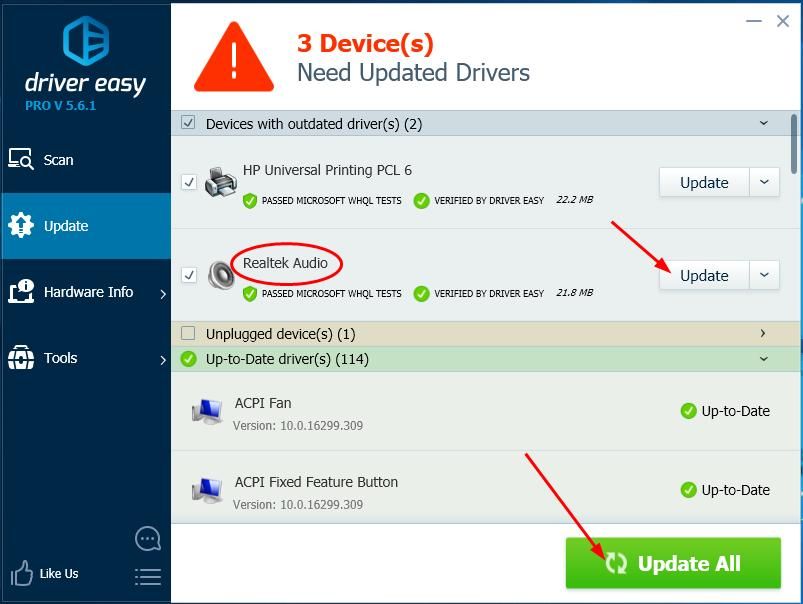
Task: Open the list menu icon in sidebar
Action: click(x=147, y=576)
